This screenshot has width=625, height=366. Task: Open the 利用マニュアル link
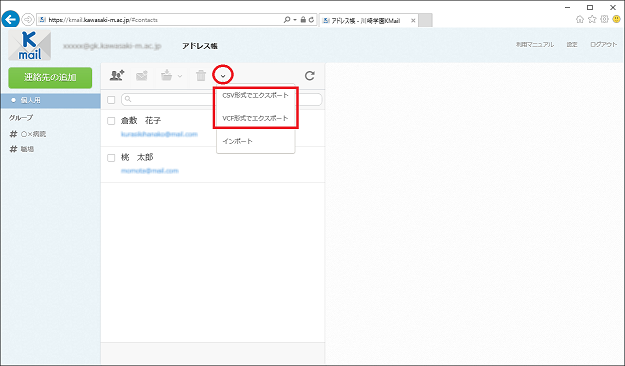[535, 45]
